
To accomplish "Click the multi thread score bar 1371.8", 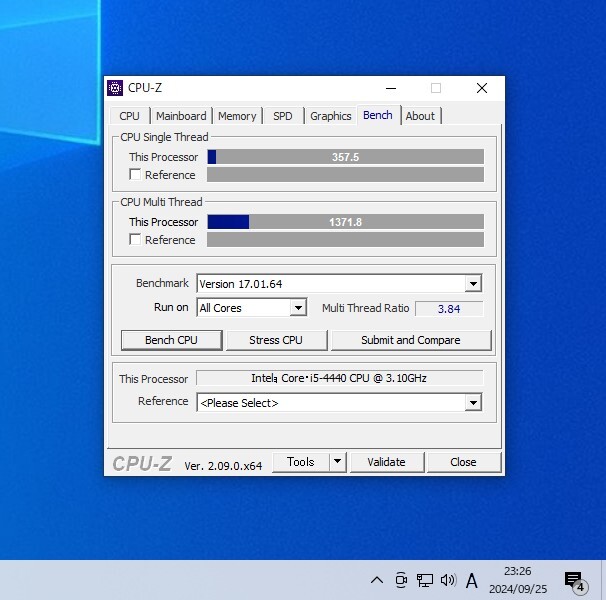I will click(x=346, y=222).
